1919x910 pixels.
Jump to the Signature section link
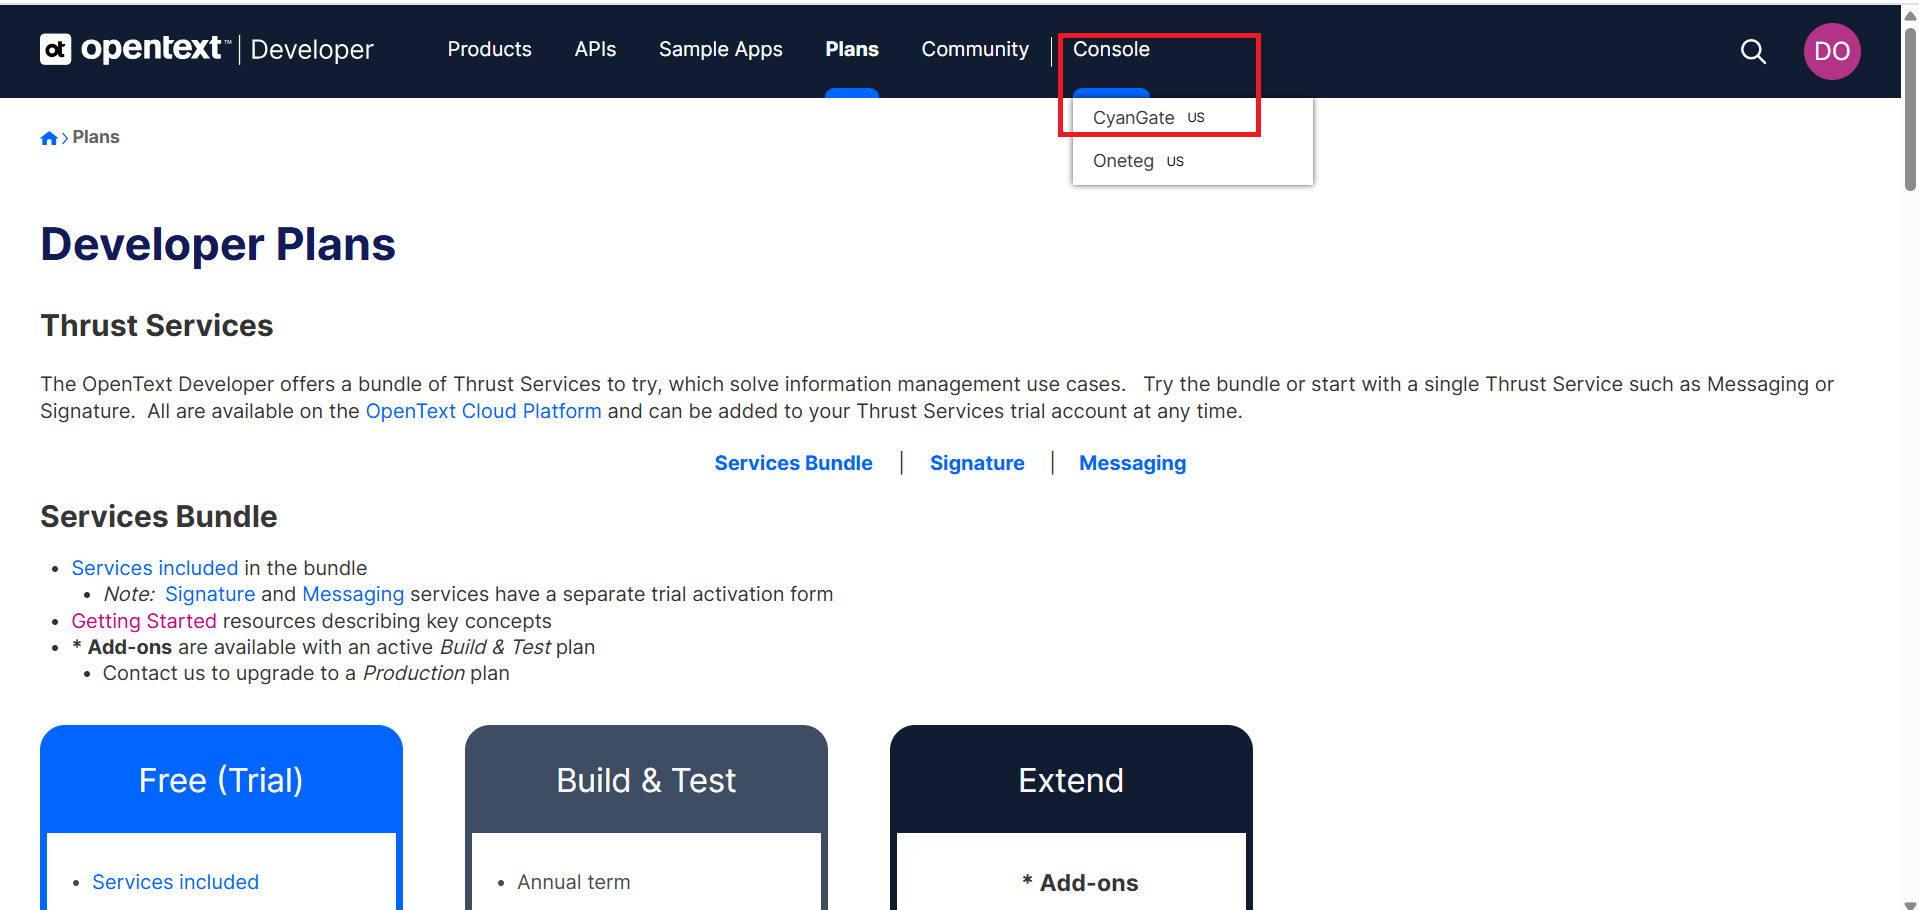(x=976, y=463)
